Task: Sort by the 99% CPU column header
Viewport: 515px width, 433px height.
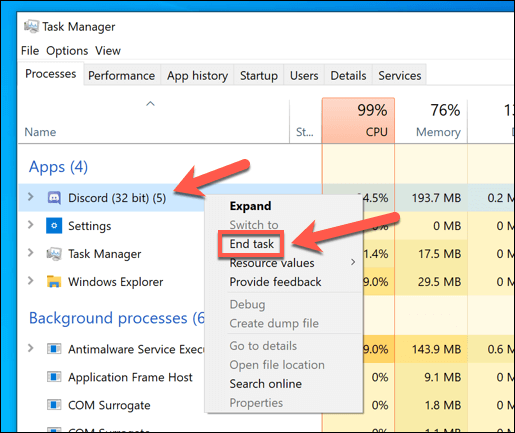Action: coord(358,121)
